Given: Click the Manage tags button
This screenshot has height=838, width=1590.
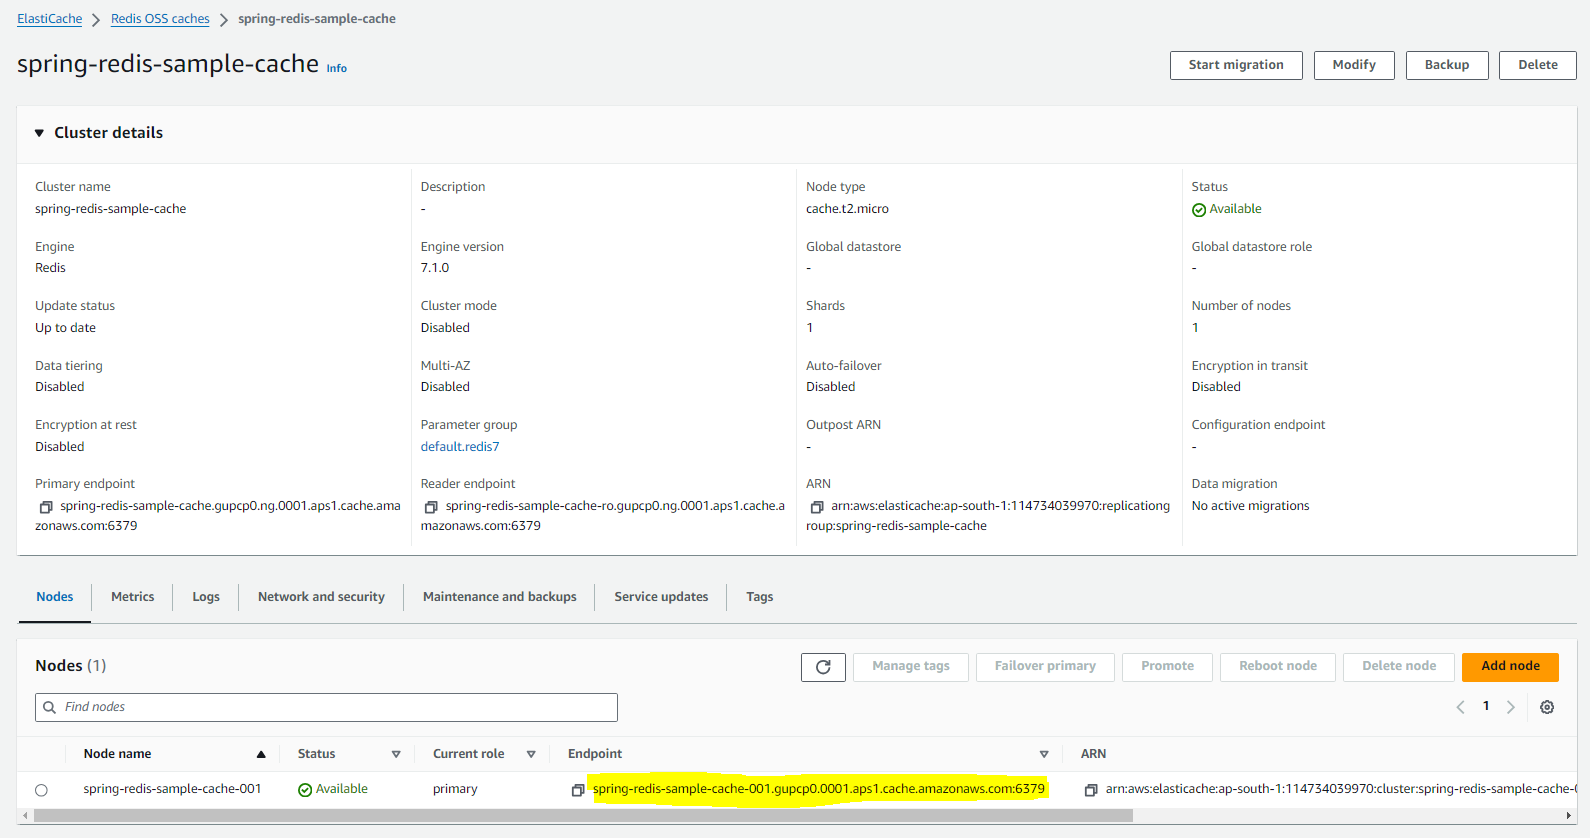Looking at the screenshot, I should pos(911,667).
